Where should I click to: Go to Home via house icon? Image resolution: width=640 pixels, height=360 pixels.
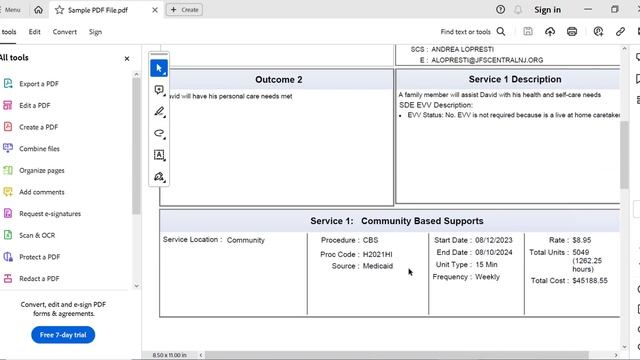[38, 9]
